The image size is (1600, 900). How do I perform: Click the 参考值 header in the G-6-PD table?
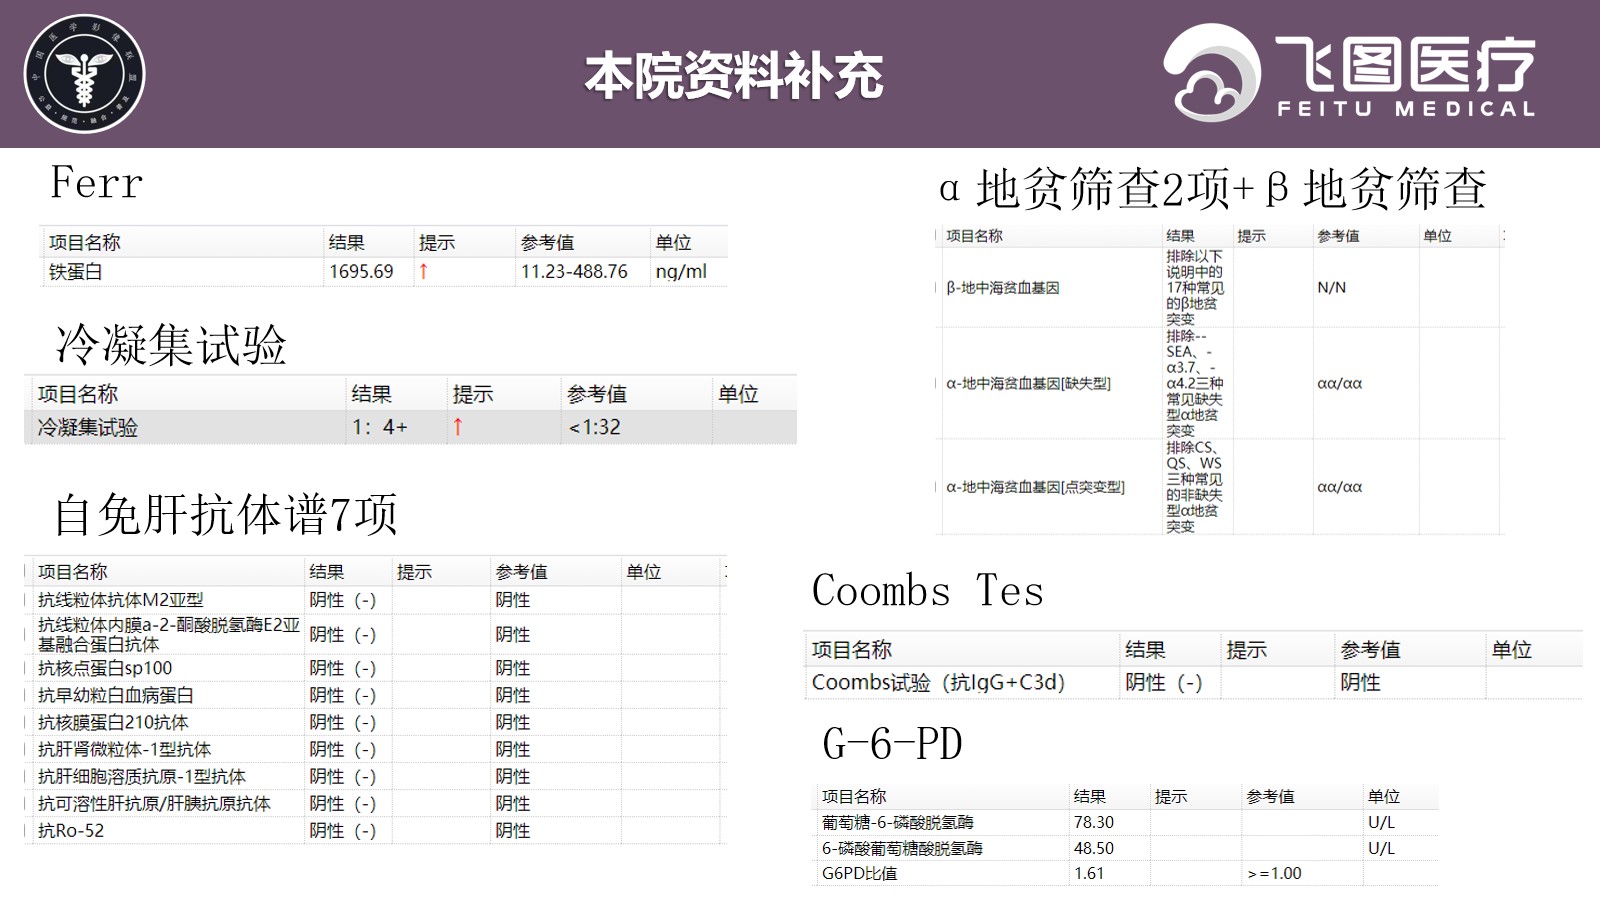tap(1270, 797)
